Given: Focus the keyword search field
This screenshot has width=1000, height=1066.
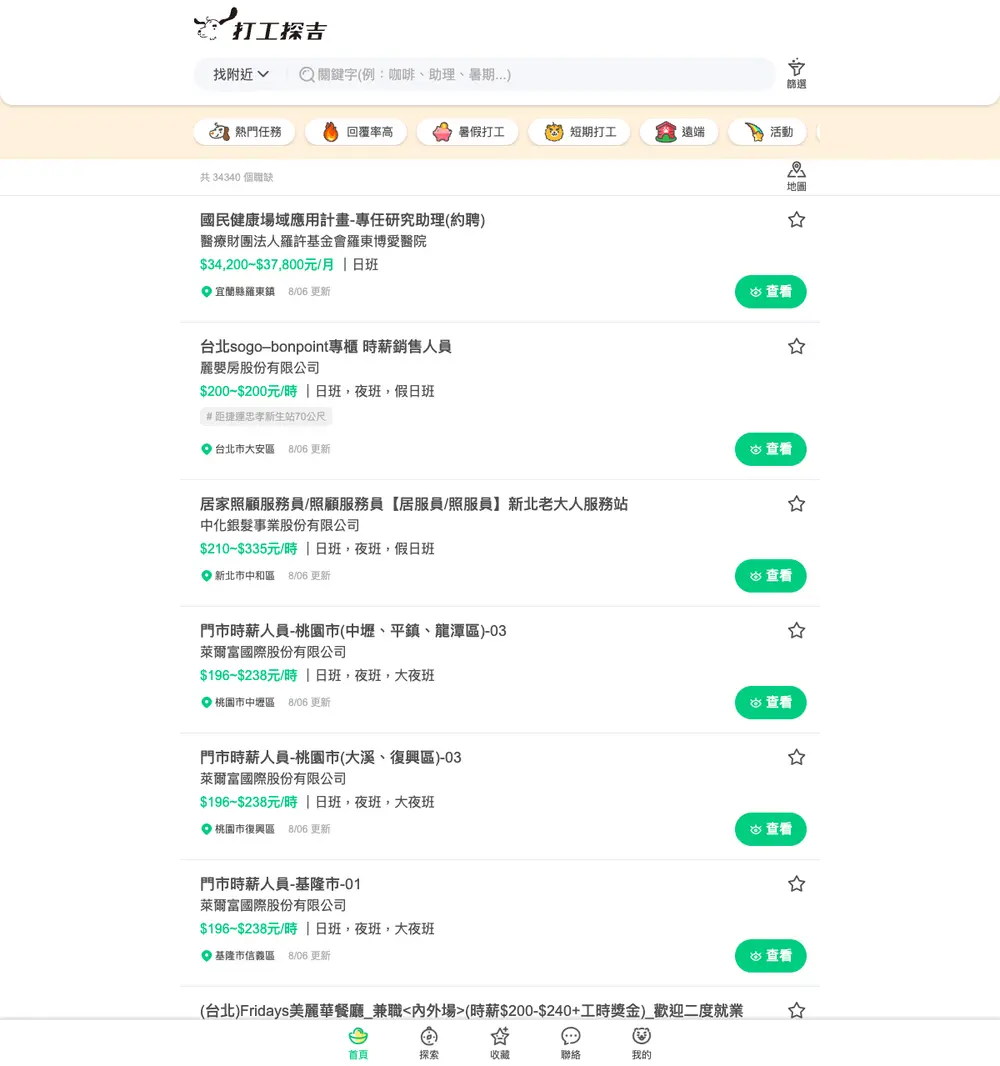Looking at the screenshot, I should 530,74.
